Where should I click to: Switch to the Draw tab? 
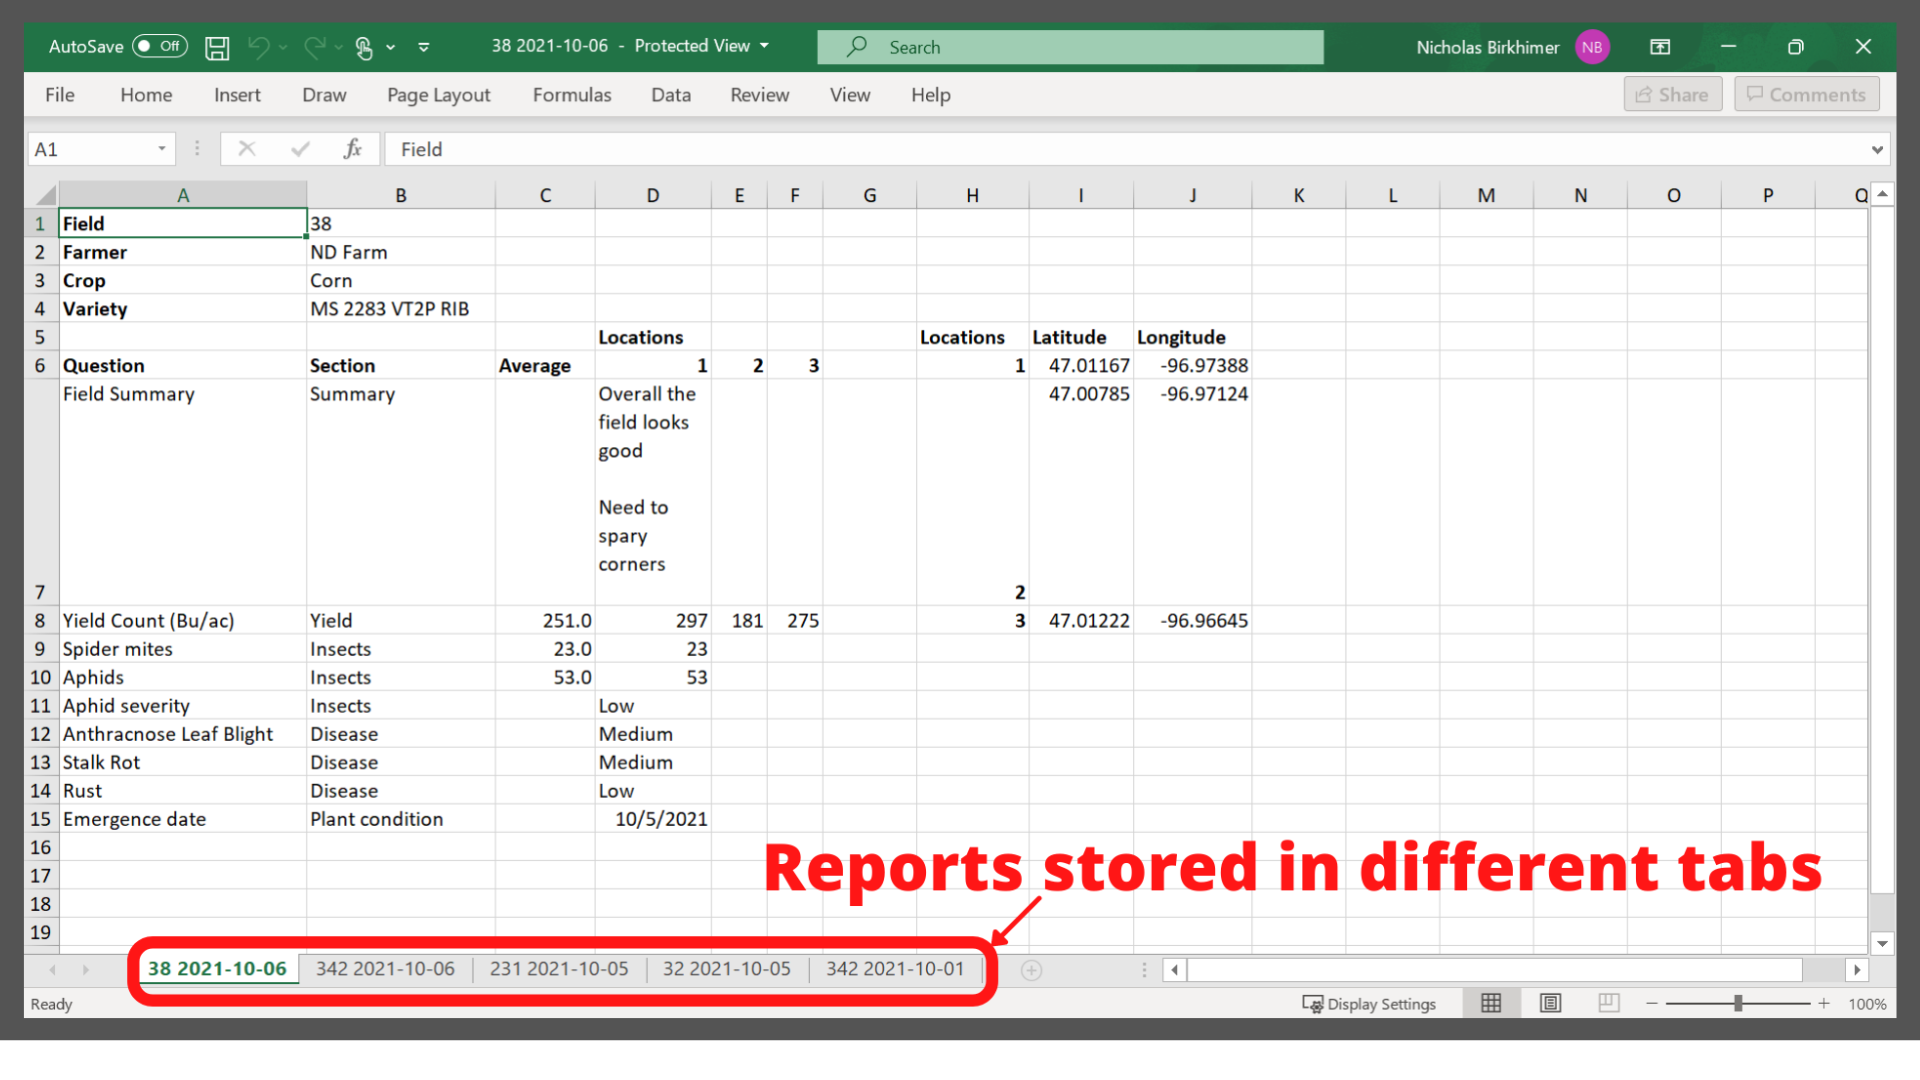324,95
